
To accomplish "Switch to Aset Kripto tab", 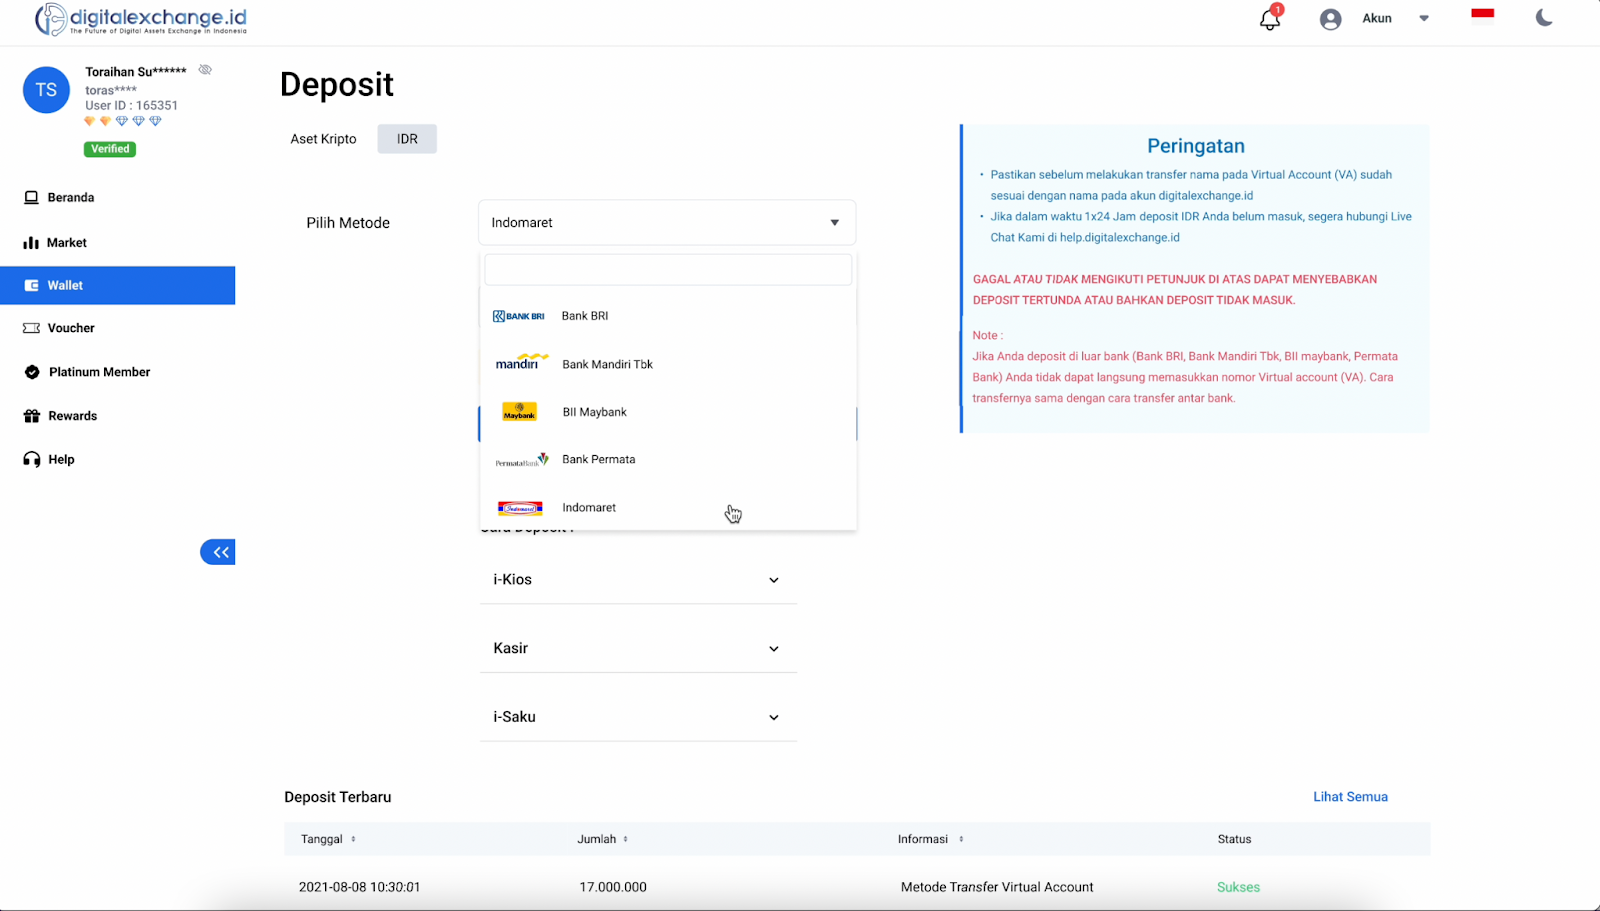I will (x=323, y=139).
